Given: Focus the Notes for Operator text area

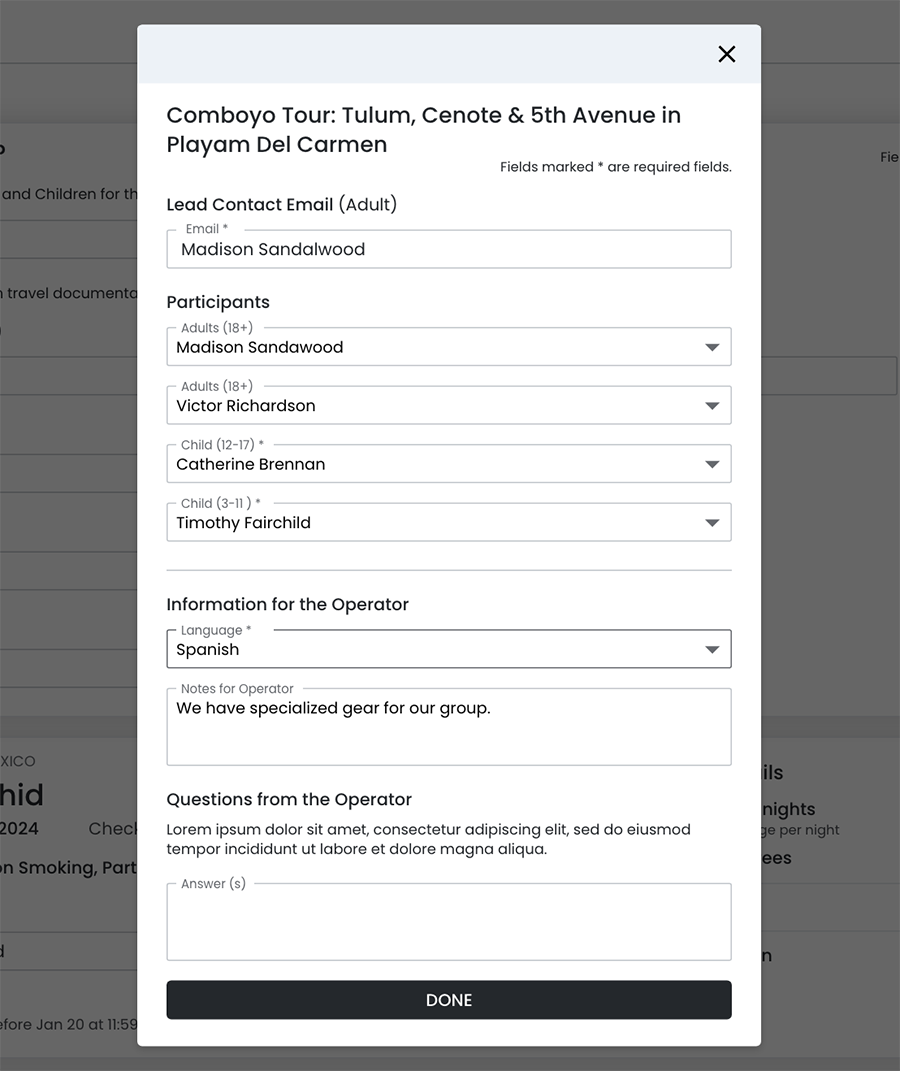Looking at the screenshot, I should tap(448, 728).
